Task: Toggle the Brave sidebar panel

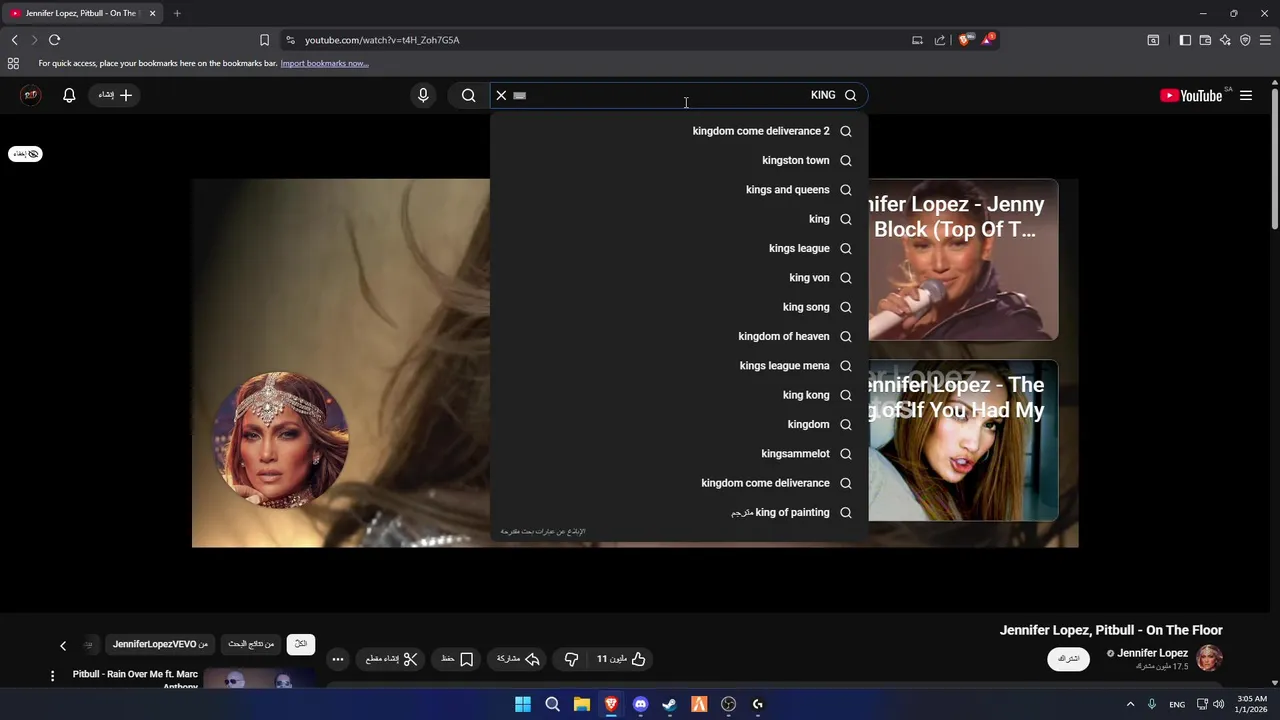Action: pos(1185,40)
